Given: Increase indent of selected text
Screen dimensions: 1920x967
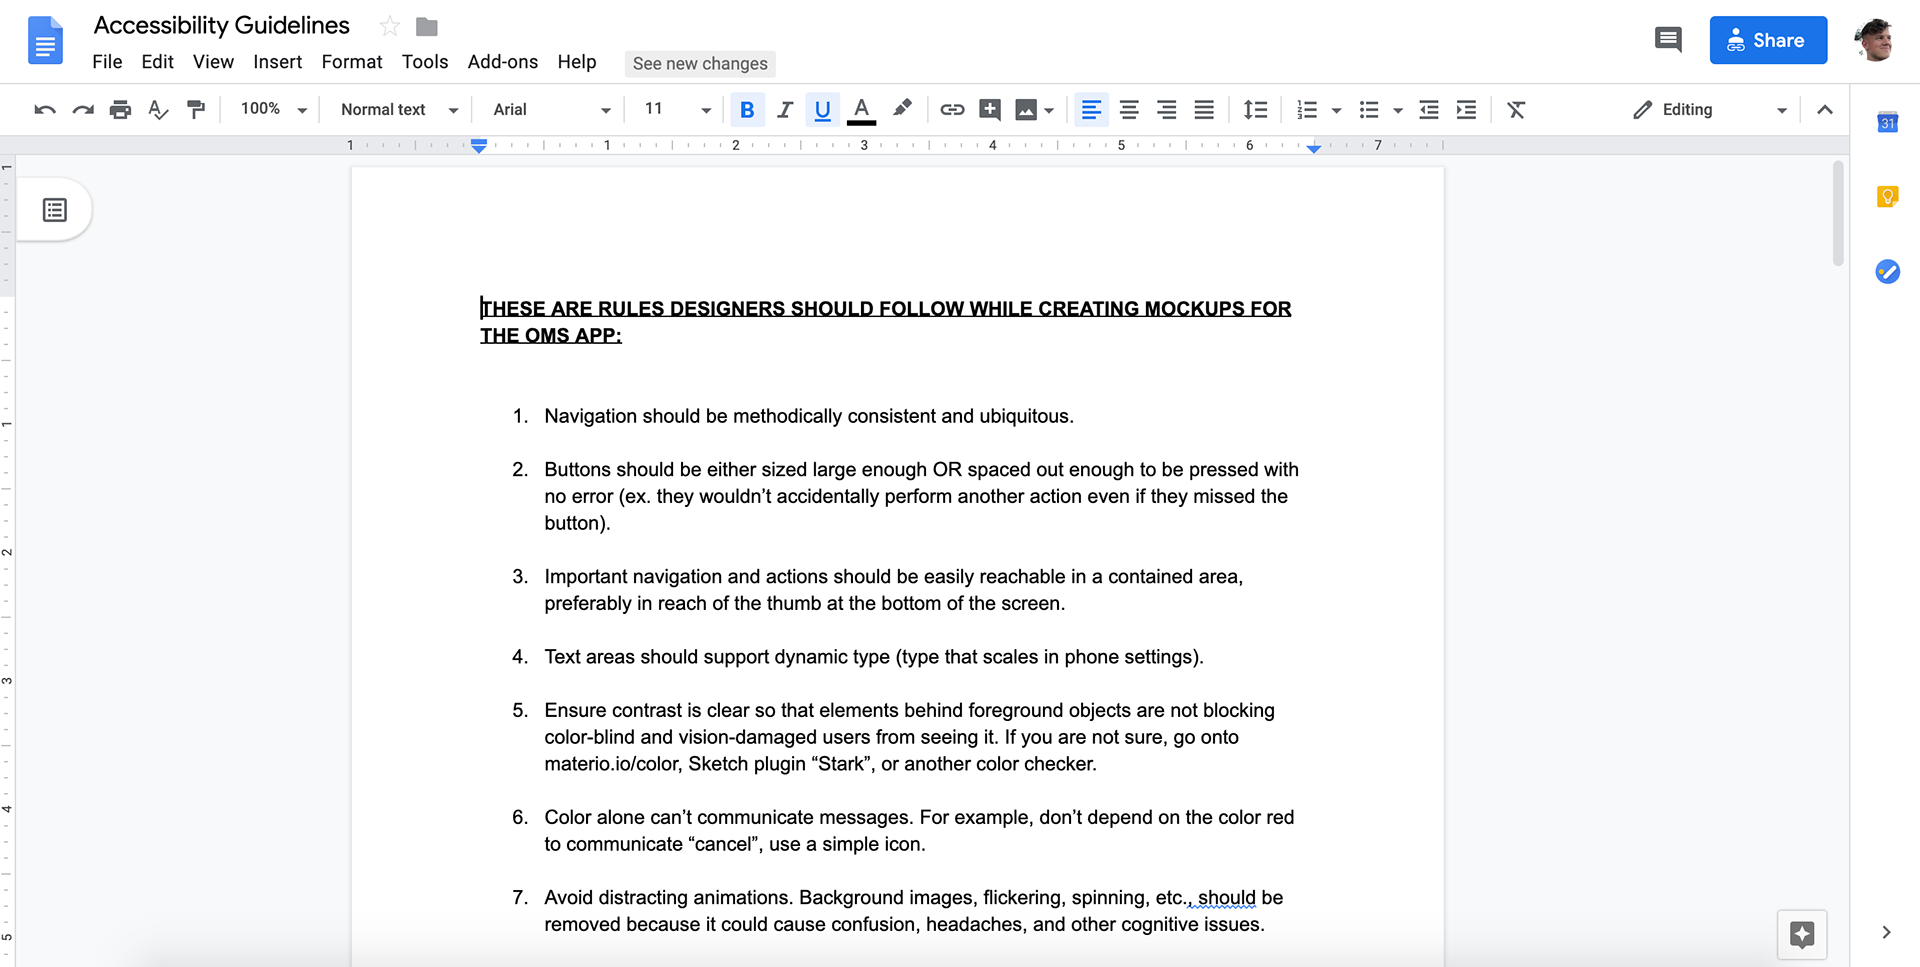Looking at the screenshot, I should click(1466, 110).
